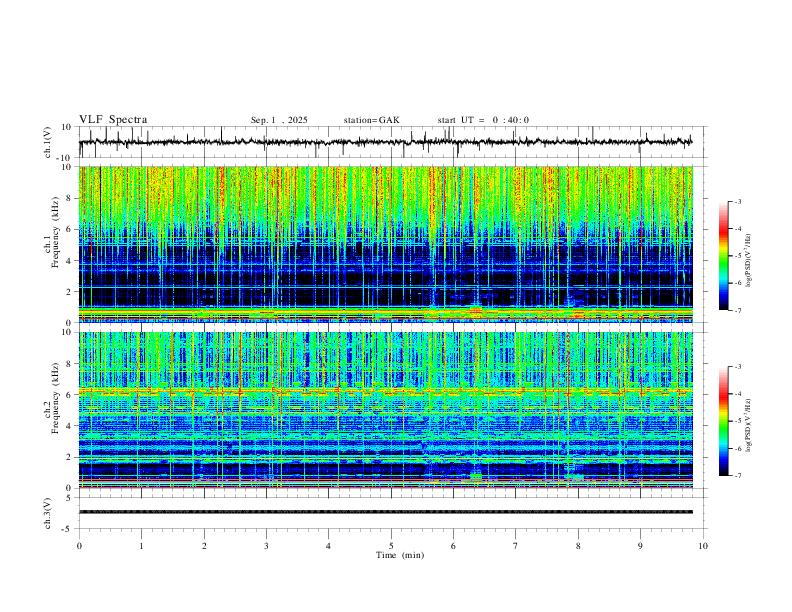Click the ch.2 color scale bar
The width and height of the screenshot is (792, 612).
[724, 421]
